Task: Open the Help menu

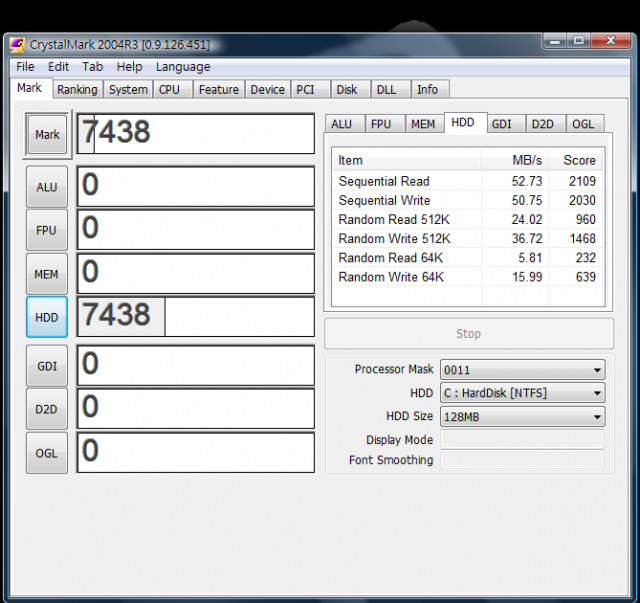Action: [x=129, y=67]
